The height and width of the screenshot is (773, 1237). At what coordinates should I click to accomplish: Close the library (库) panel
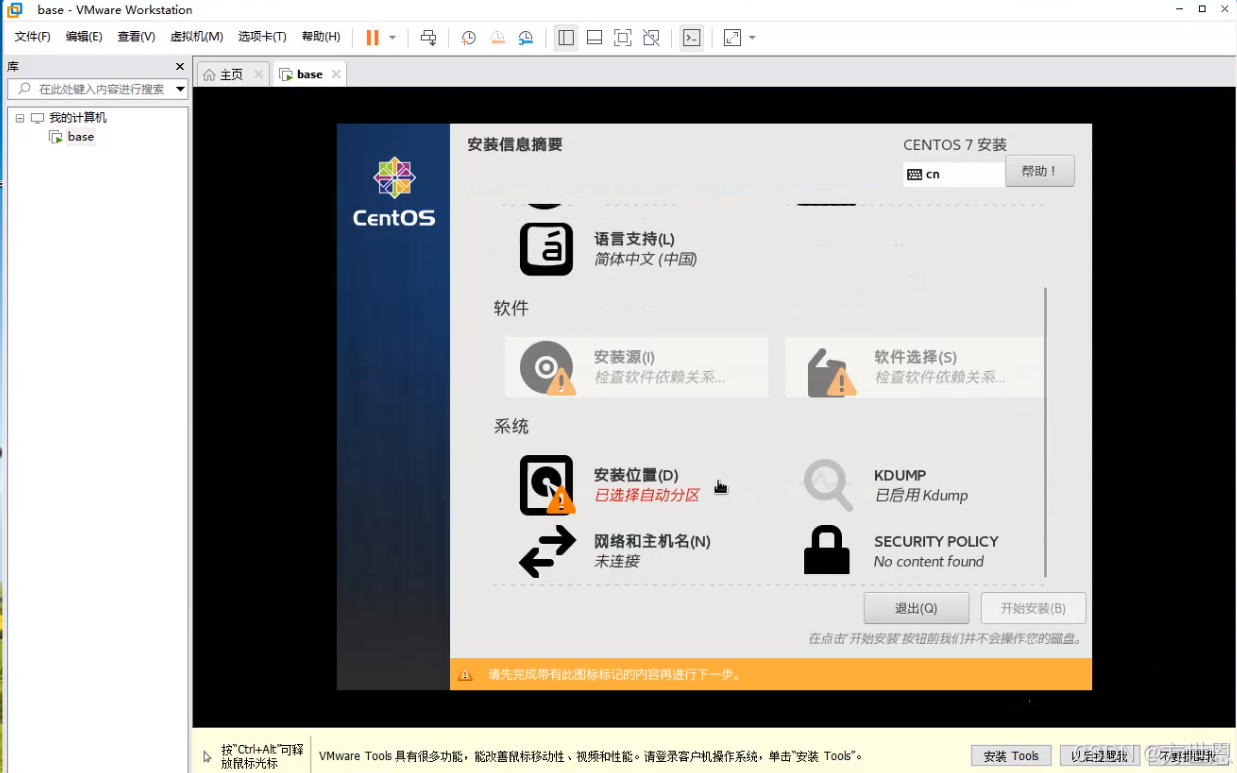tap(180, 67)
